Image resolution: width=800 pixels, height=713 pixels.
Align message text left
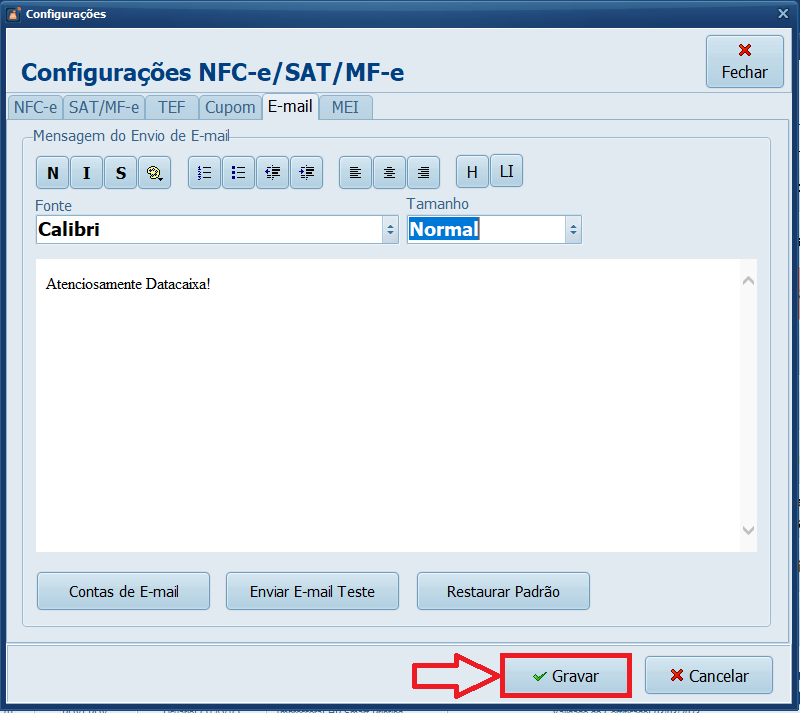355,173
